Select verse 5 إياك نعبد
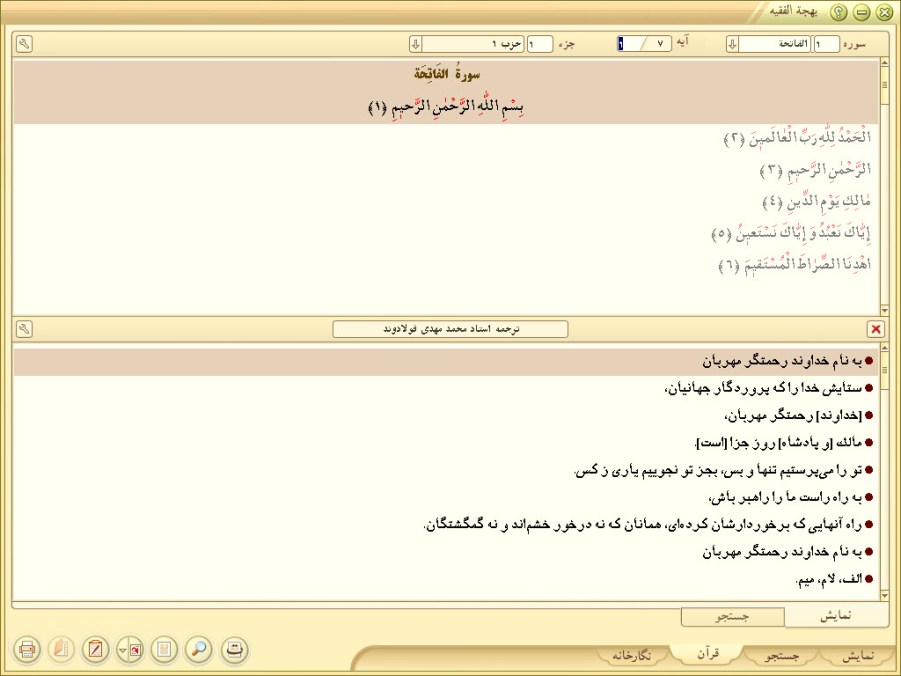Viewport: 901px width, 676px height. [x=791, y=233]
